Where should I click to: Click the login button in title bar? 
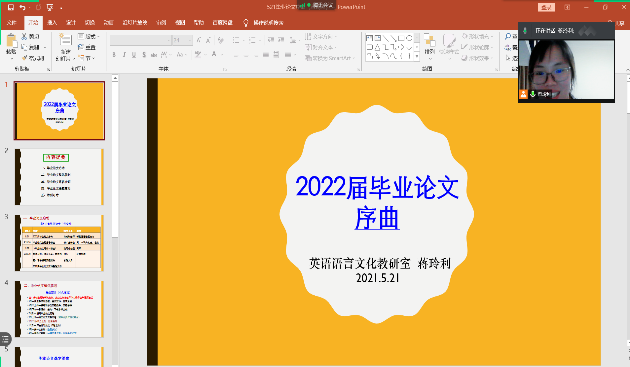click(x=546, y=7)
